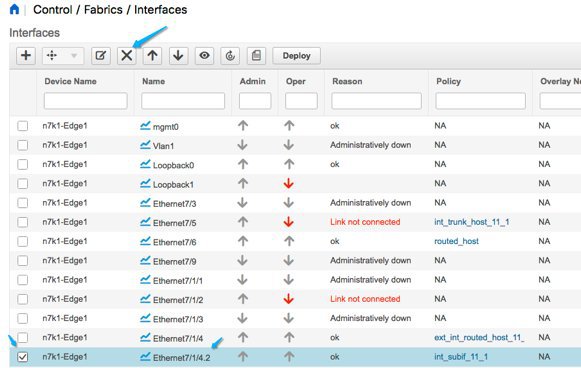Click the no shutdown up-arrow toolbar icon
Screen dimensions: 581x368
[x=152, y=56]
